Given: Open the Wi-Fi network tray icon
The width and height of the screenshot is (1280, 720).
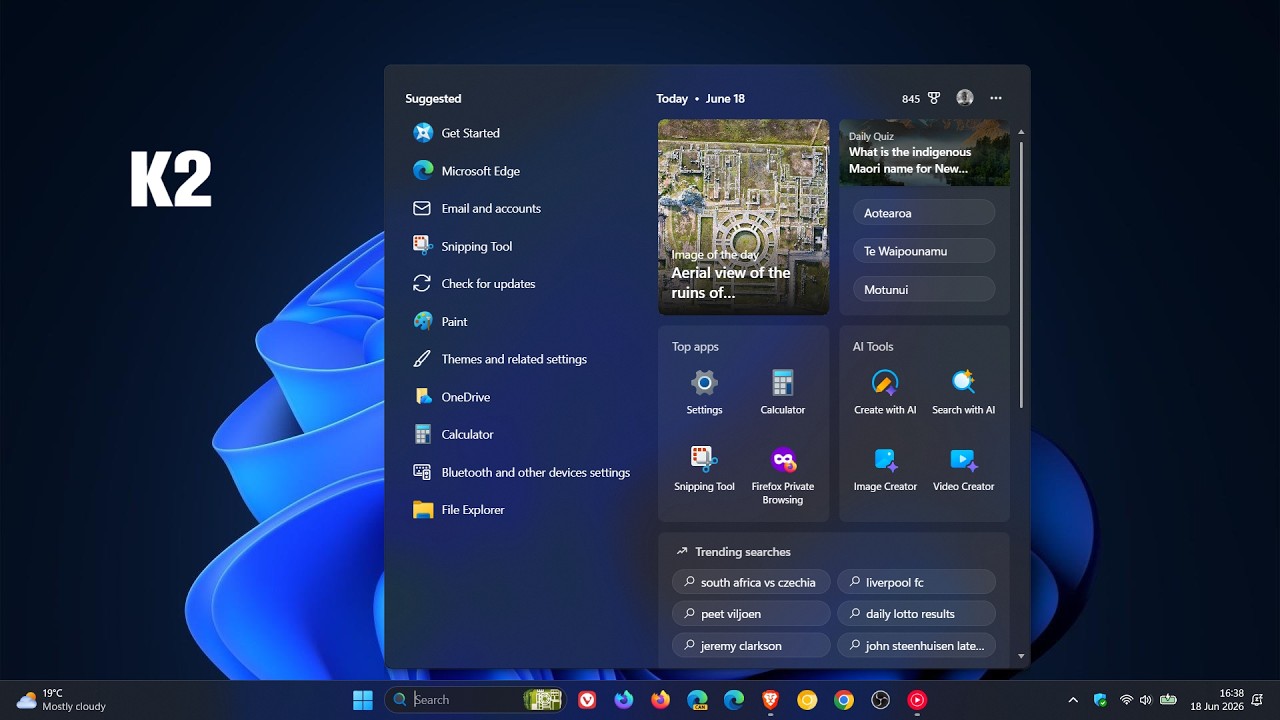Looking at the screenshot, I should click(1127, 700).
